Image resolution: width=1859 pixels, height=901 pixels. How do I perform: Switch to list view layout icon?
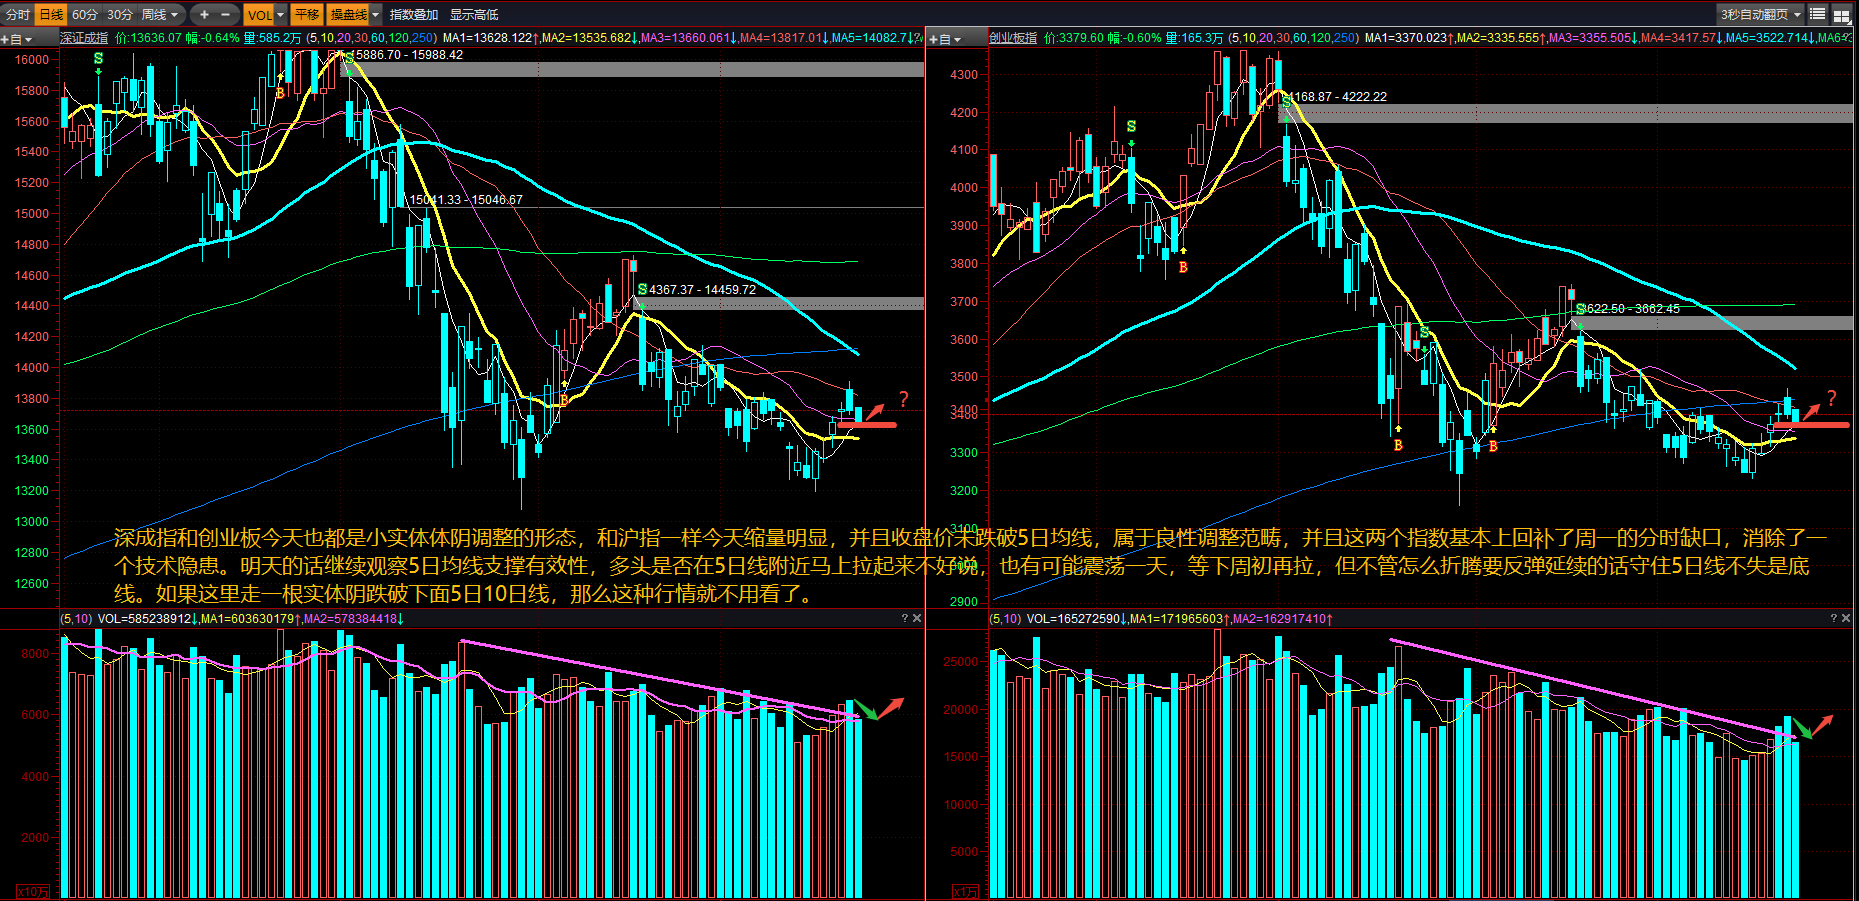pyautogui.click(x=1818, y=14)
